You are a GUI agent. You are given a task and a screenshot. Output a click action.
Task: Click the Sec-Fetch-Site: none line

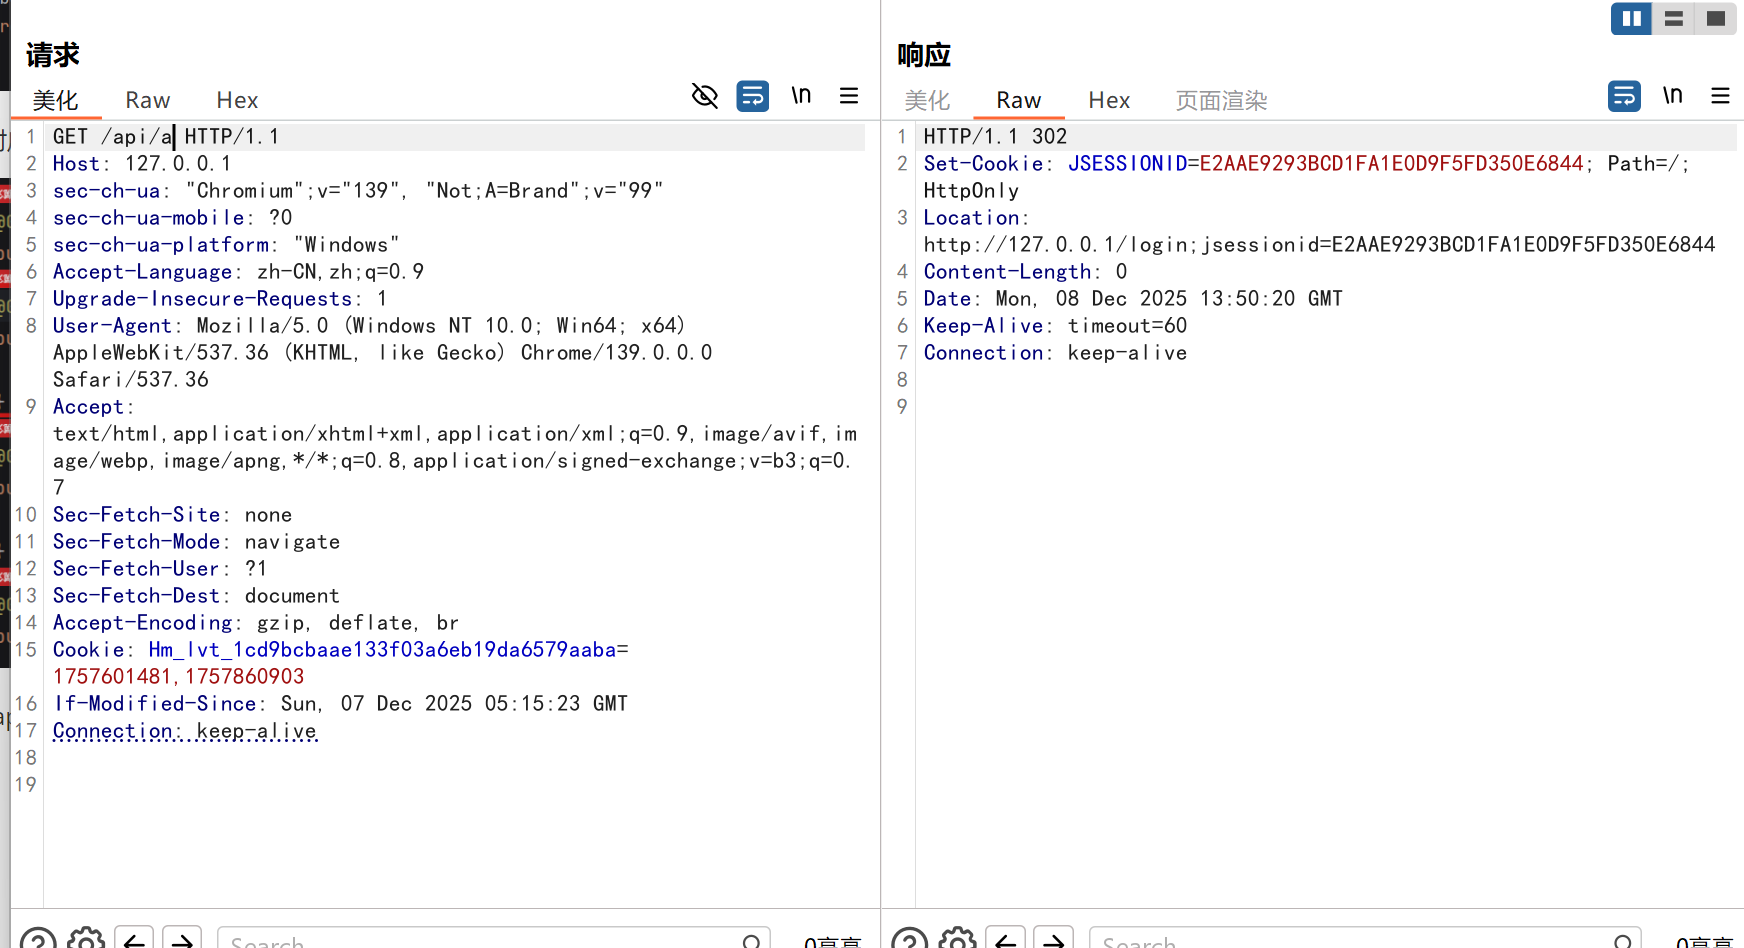[x=172, y=515]
